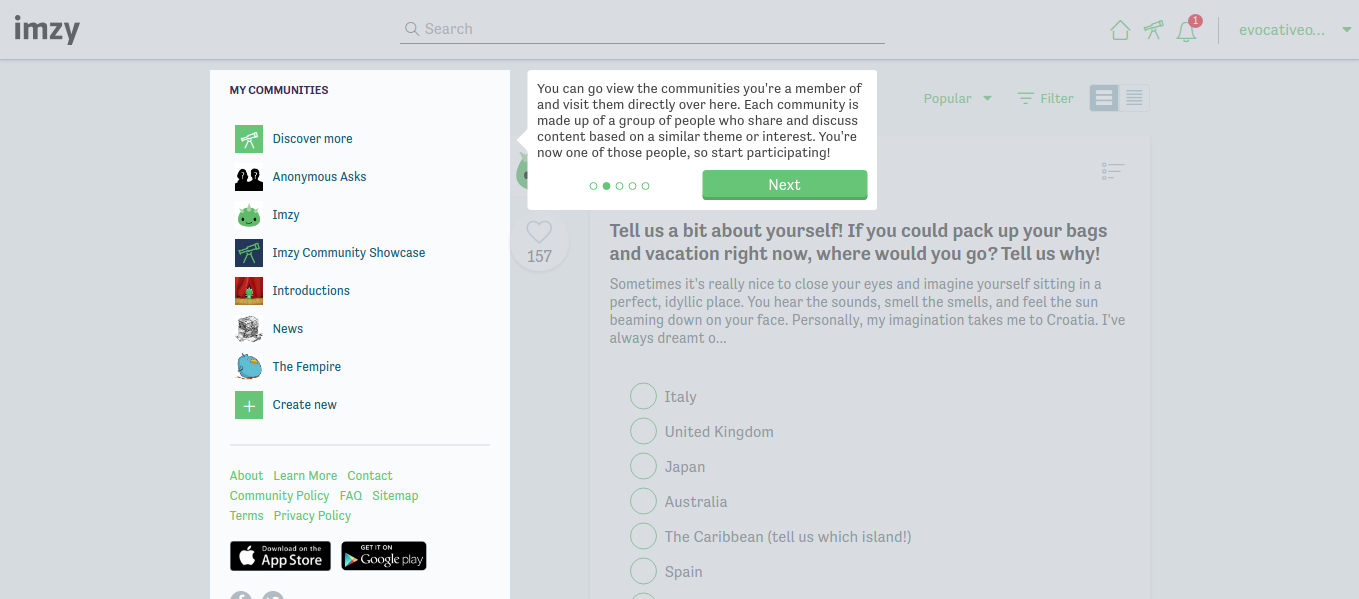1359x599 pixels.
Task: Click the Anonymous Asks community icon
Action: coord(249,177)
